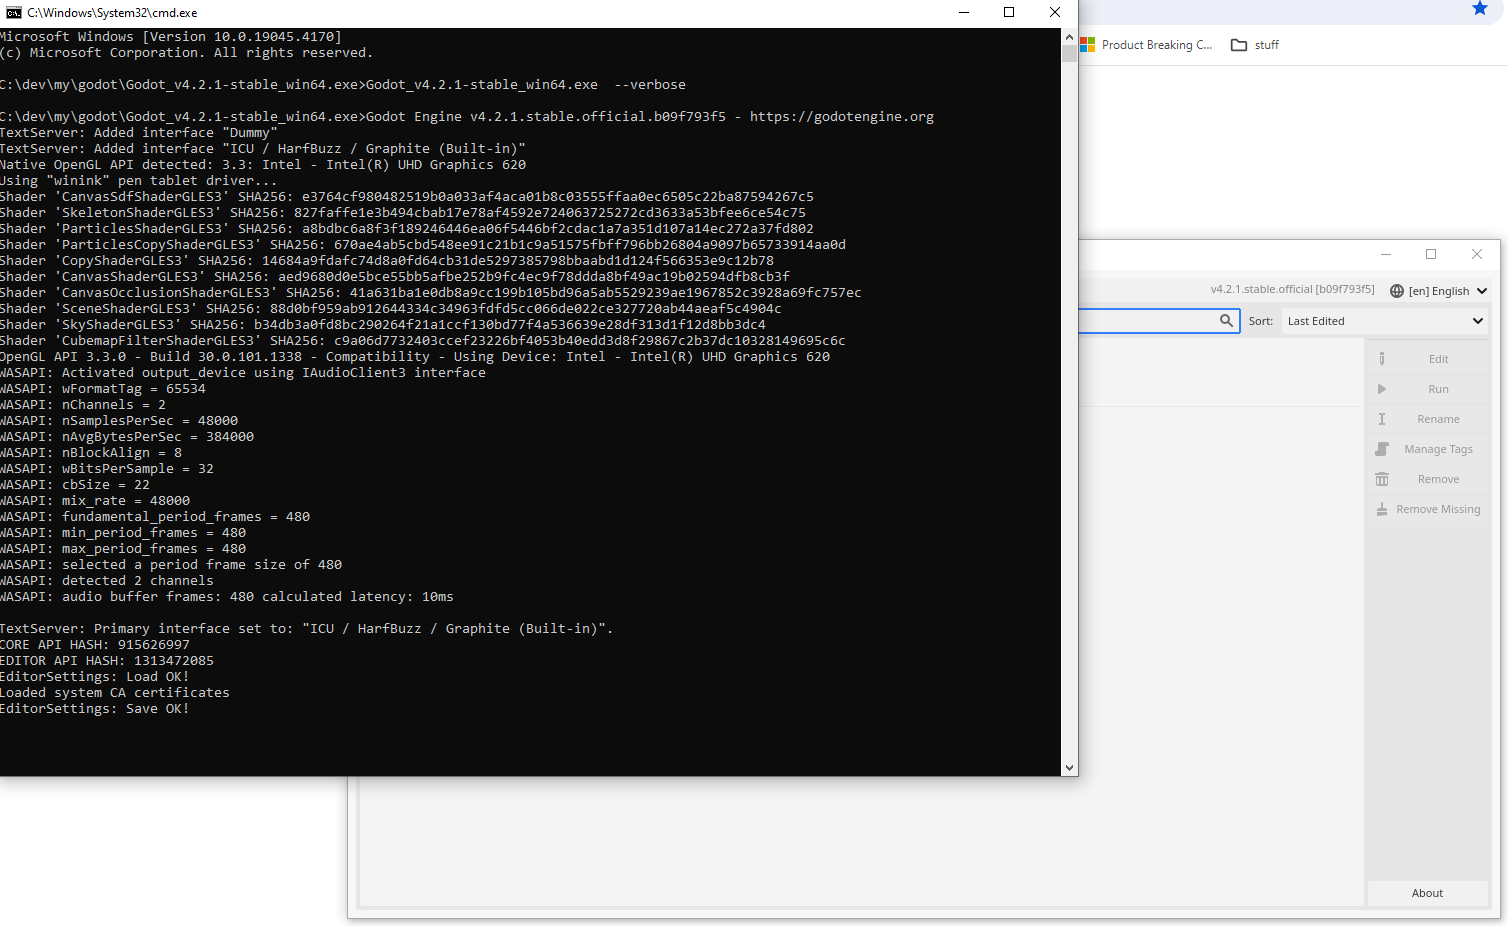Click the About button

click(1427, 893)
